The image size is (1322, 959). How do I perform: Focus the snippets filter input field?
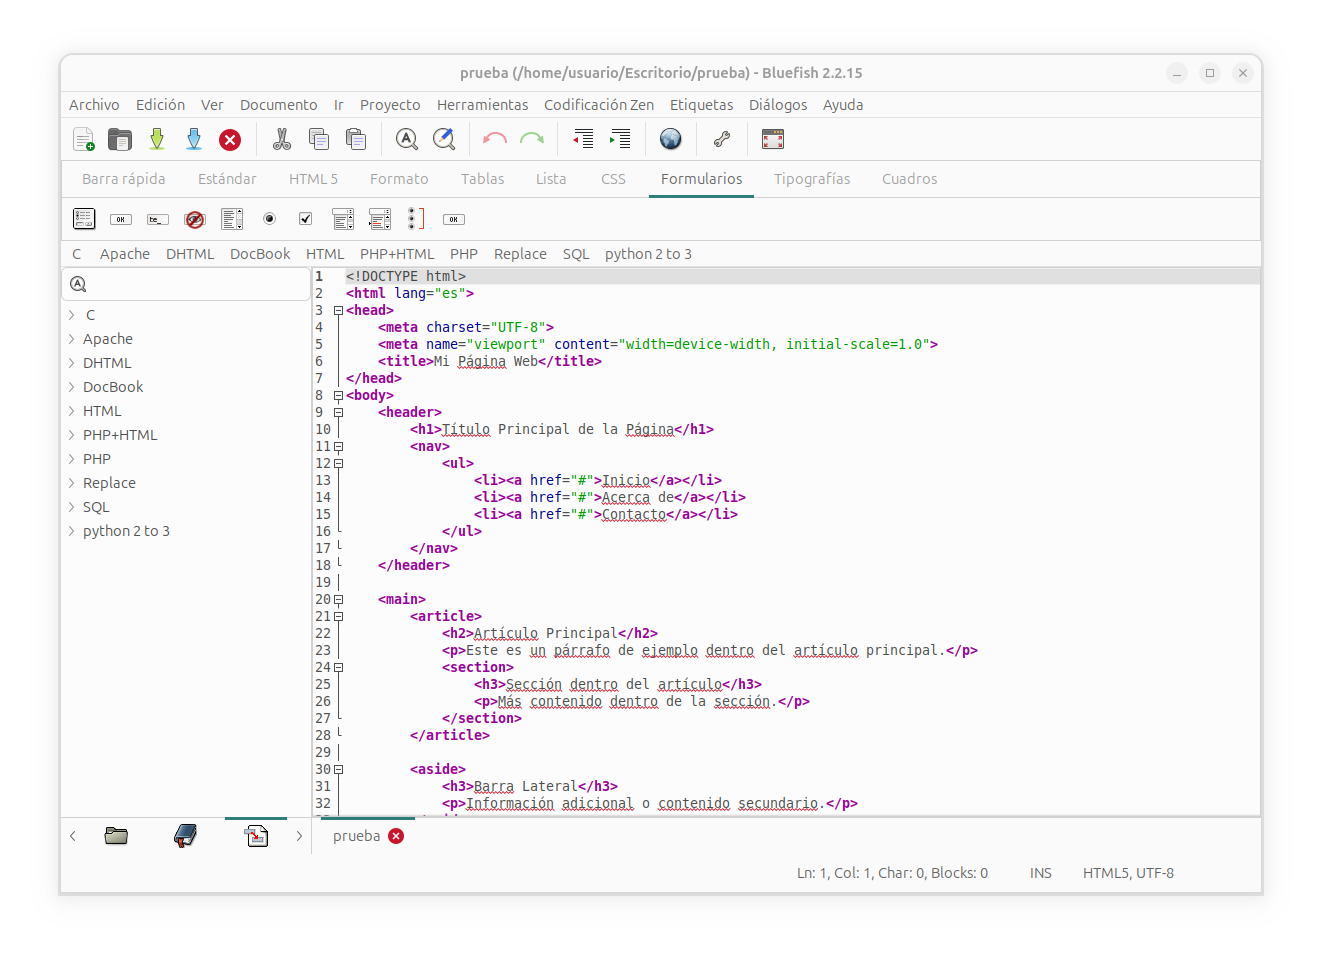point(186,284)
